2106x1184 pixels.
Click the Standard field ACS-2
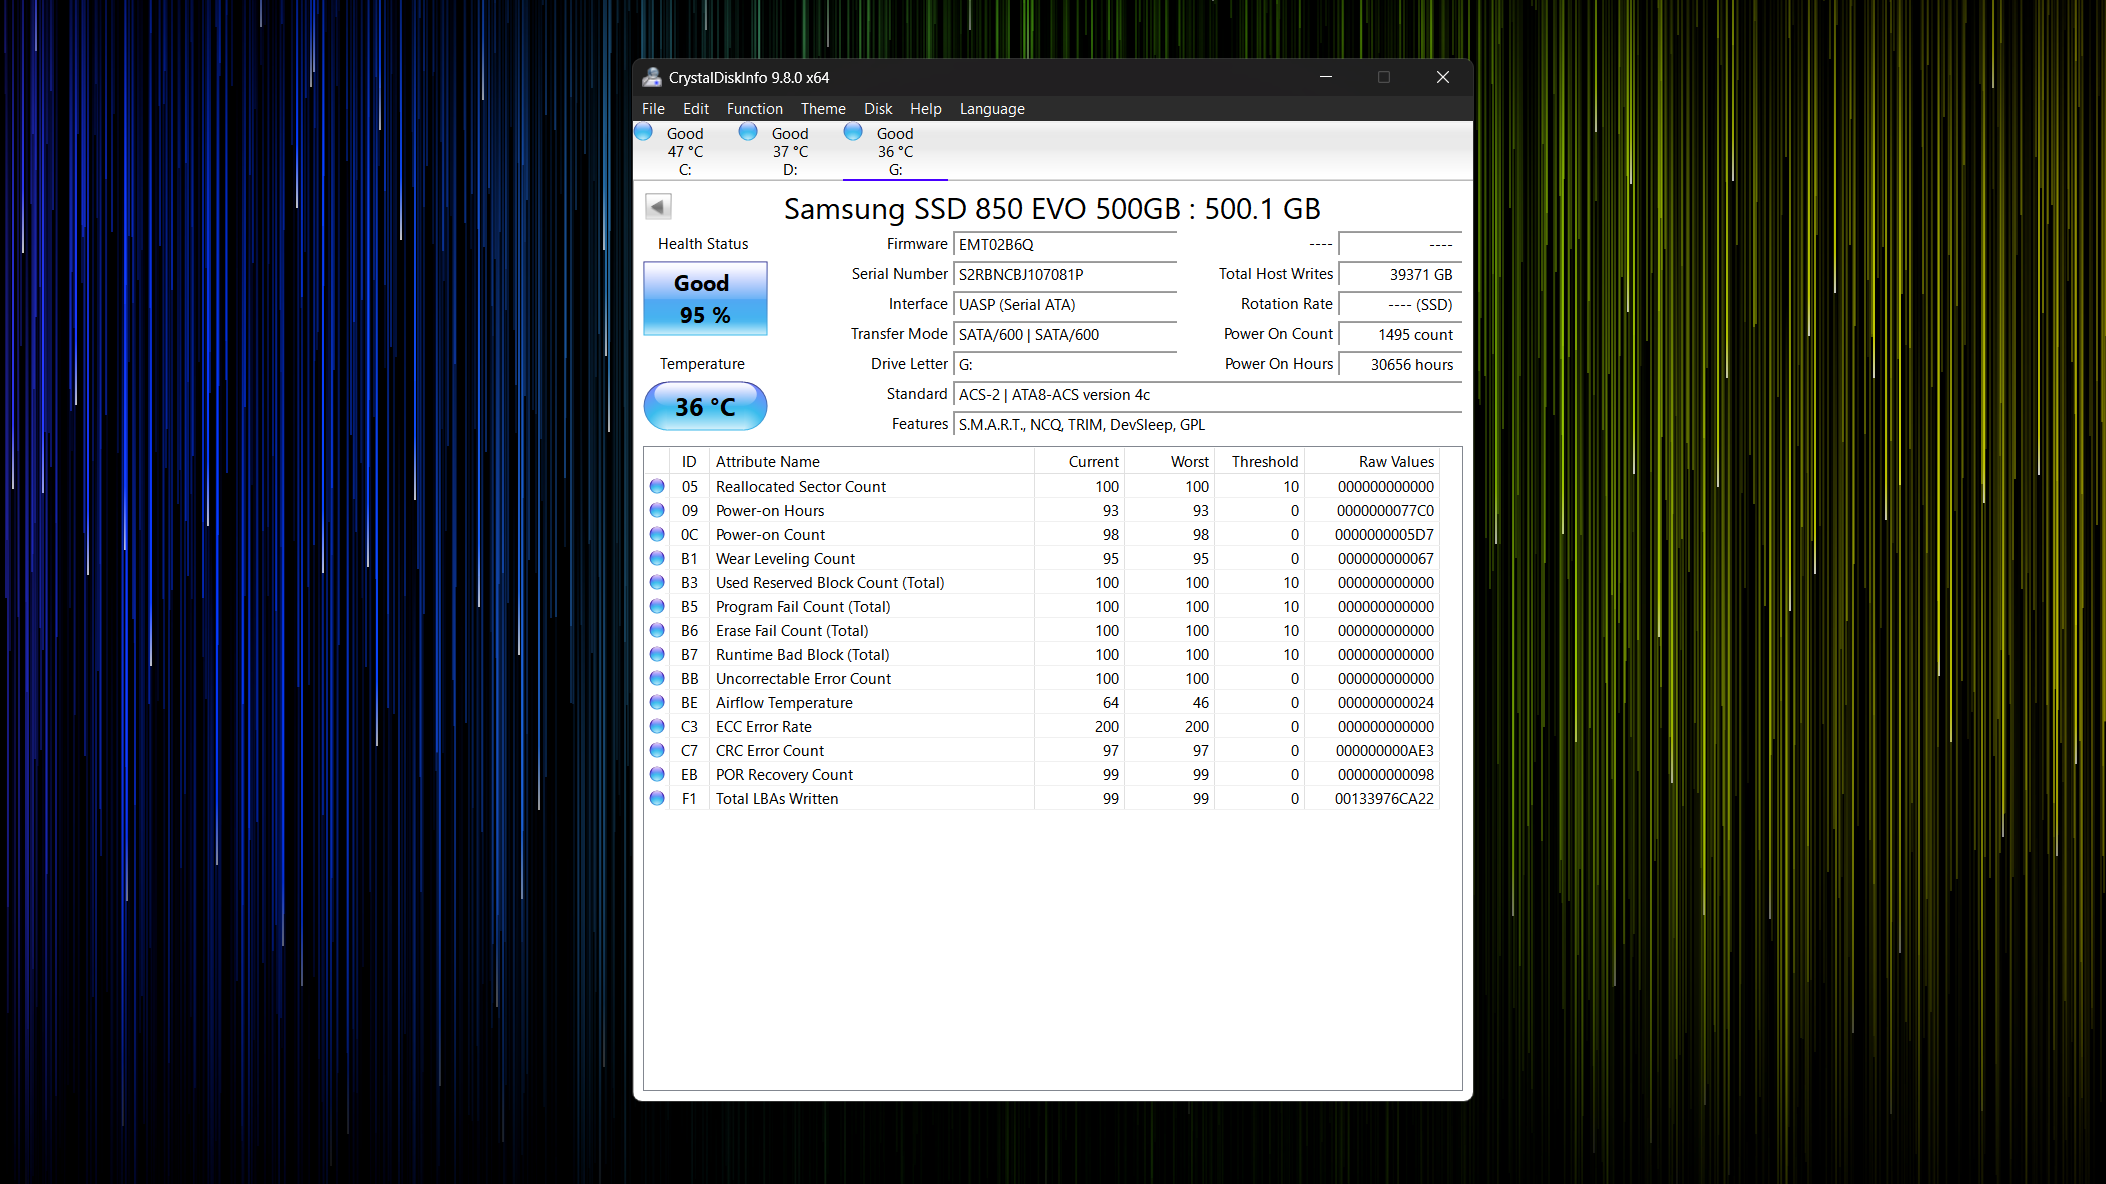pos(1208,394)
